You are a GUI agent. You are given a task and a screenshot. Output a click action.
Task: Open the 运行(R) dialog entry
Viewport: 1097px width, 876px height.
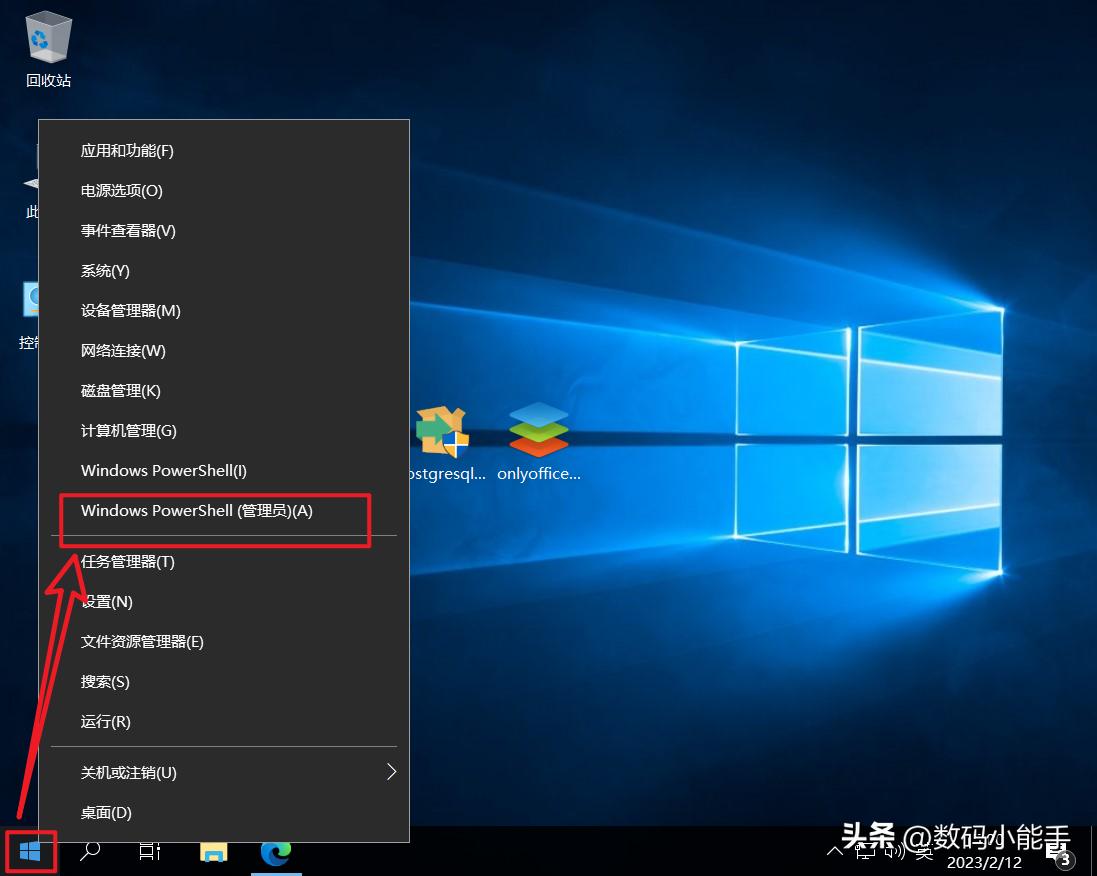(x=224, y=721)
